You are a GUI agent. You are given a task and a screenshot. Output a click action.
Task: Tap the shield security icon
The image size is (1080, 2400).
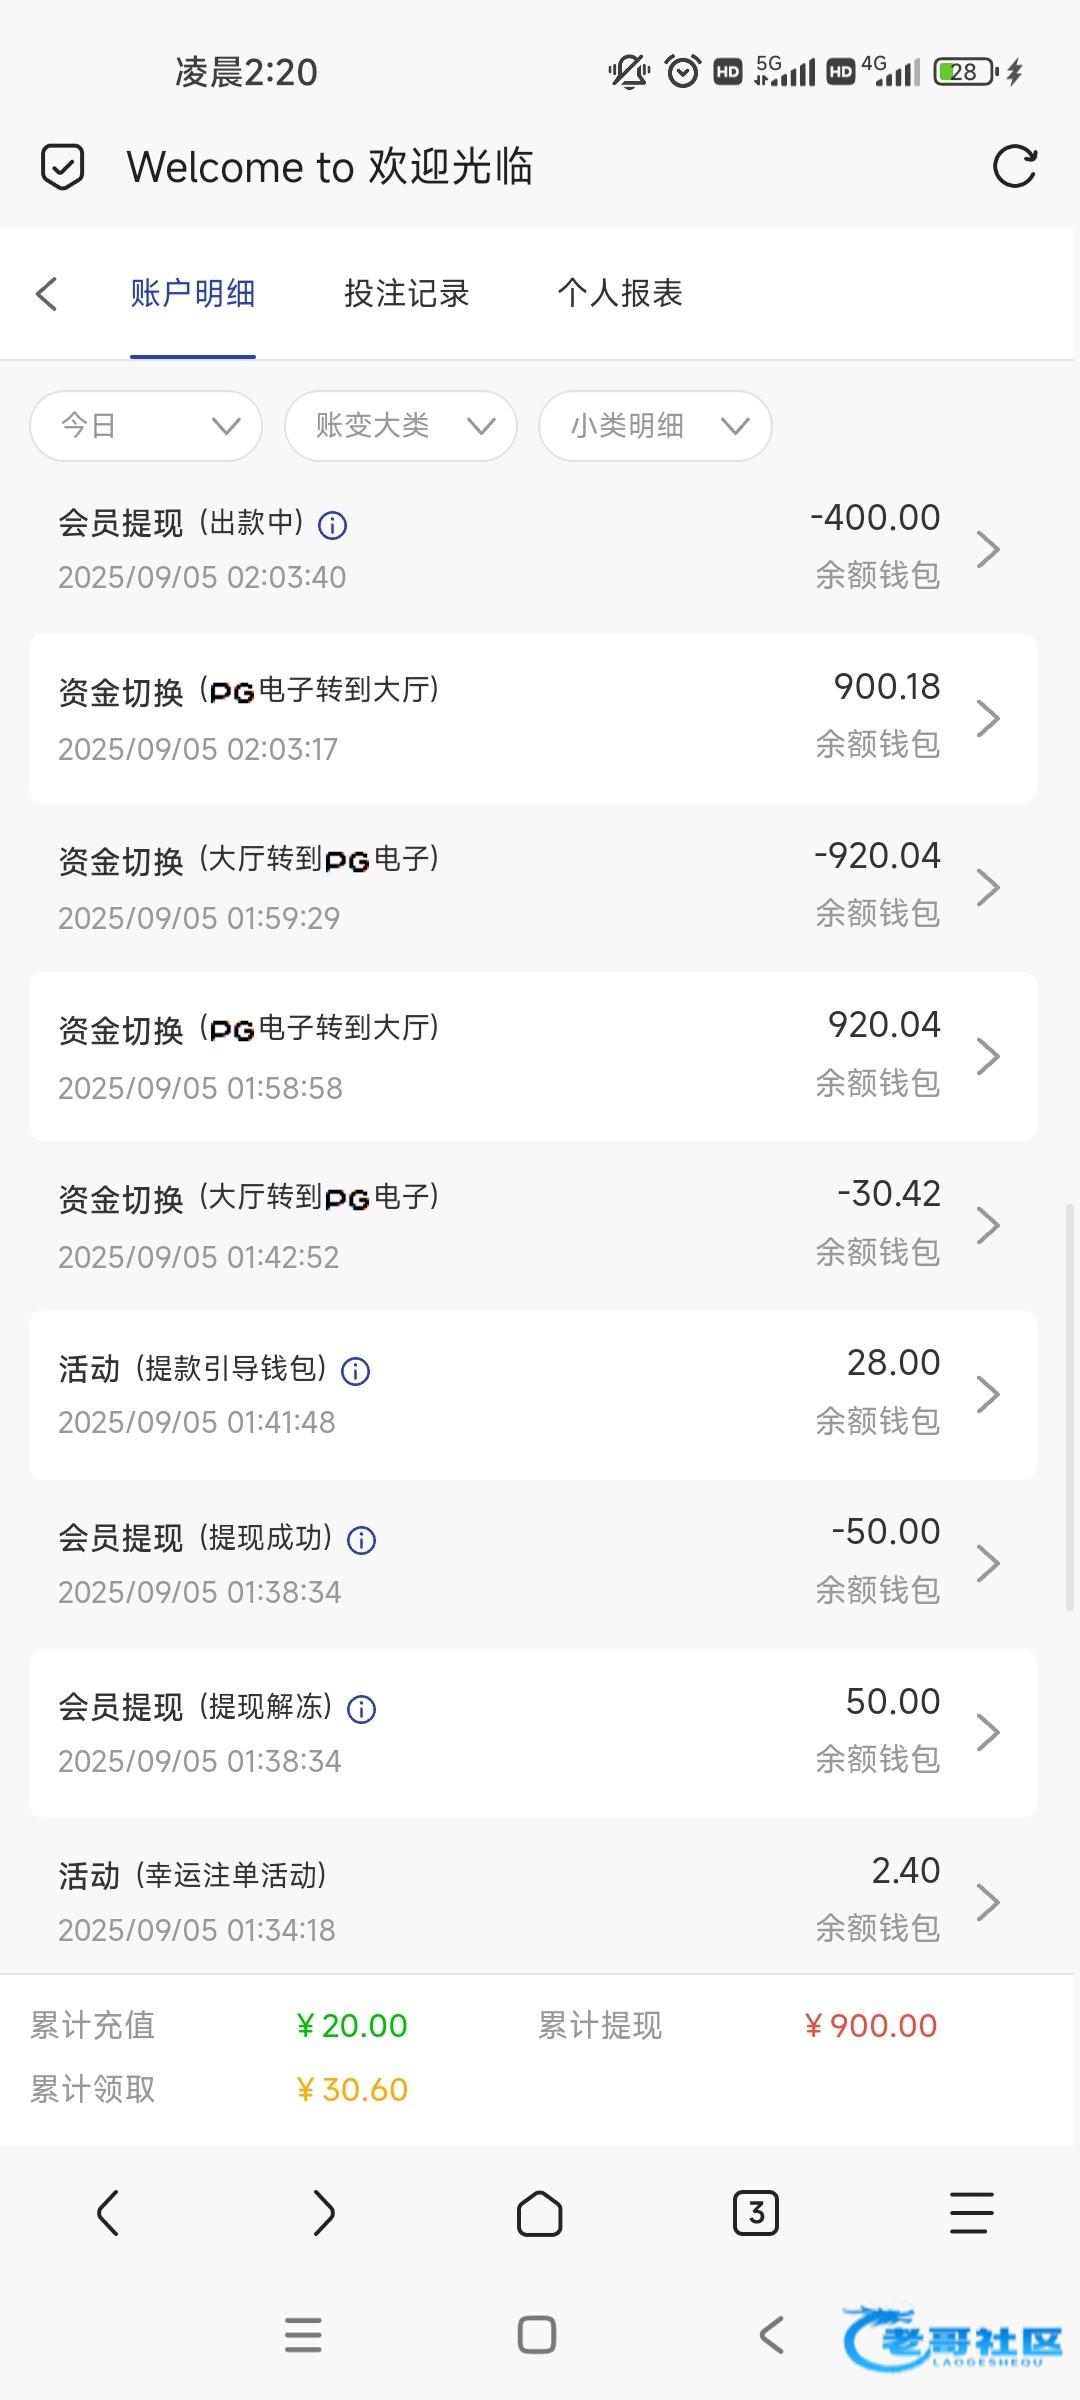[x=62, y=166]
